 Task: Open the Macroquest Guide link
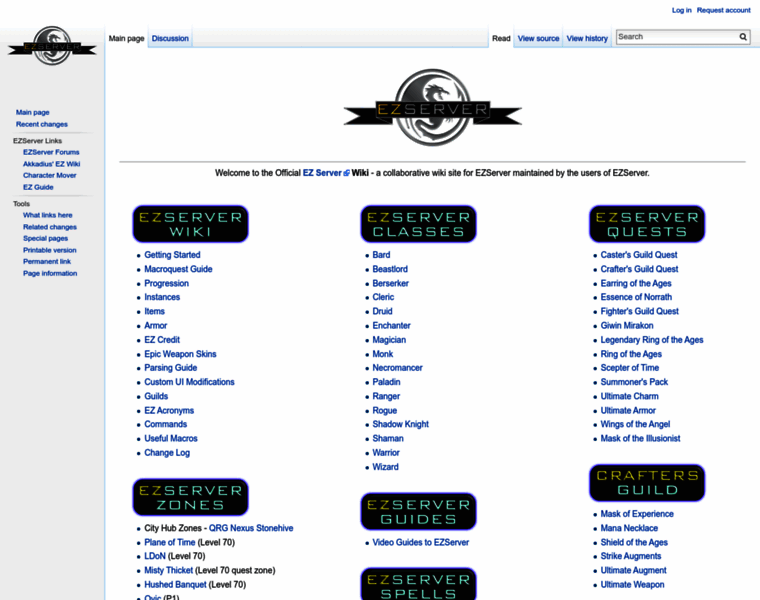tap(178, 269)
